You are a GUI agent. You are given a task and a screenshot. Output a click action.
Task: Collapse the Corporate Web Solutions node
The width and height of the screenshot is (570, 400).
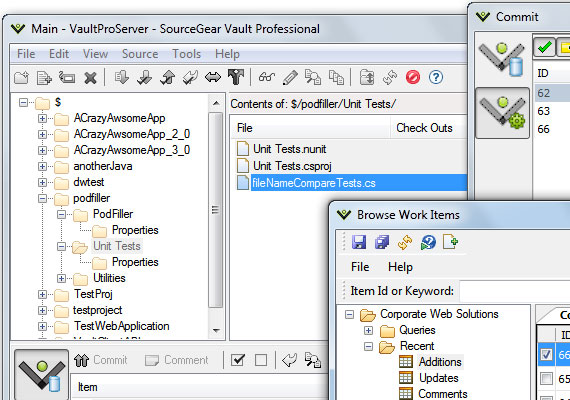349,314
